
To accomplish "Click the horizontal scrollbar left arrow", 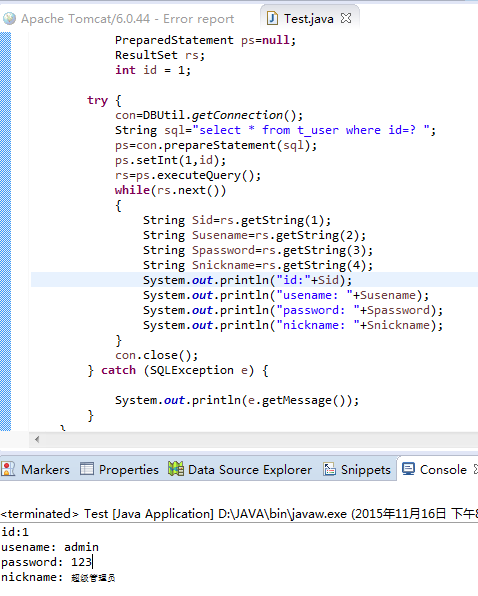I will pyautogui.click(x=37, y=439).
